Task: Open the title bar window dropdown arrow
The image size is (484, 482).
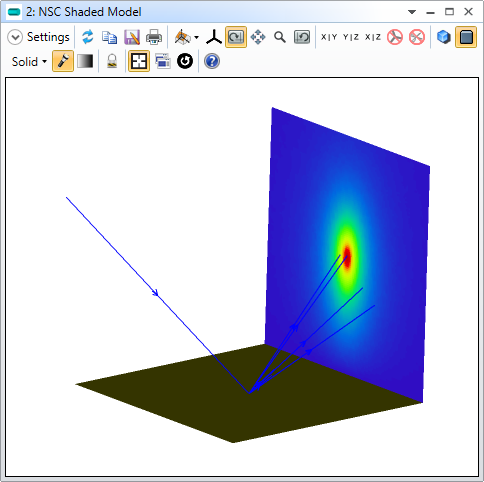Action: point(412,12)
